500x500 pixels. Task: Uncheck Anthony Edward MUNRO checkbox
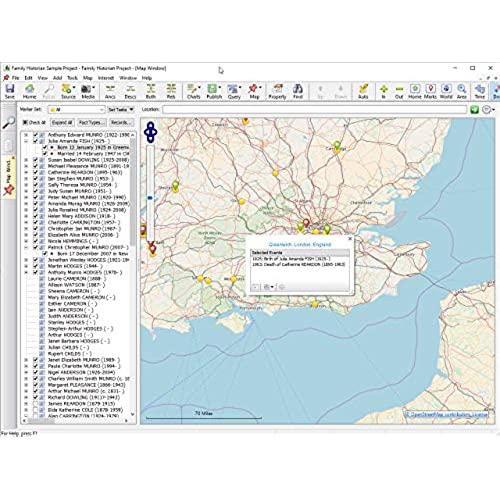click(35, 135)
